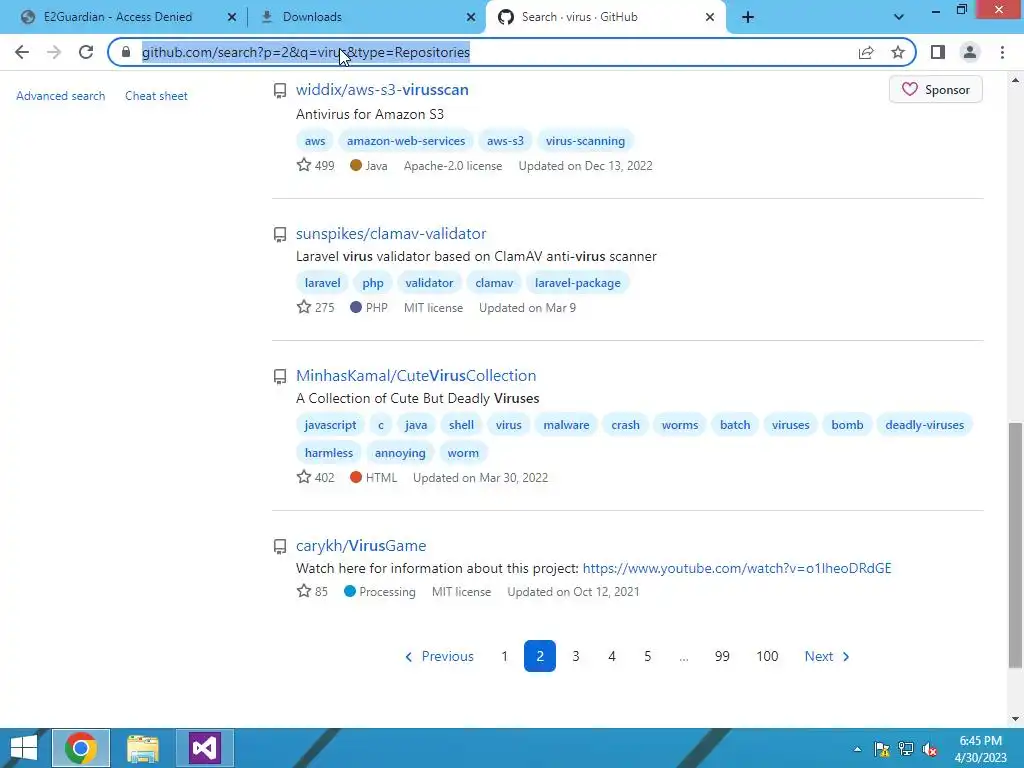Select the deadly-viruses topic tag

coord(924,425)
